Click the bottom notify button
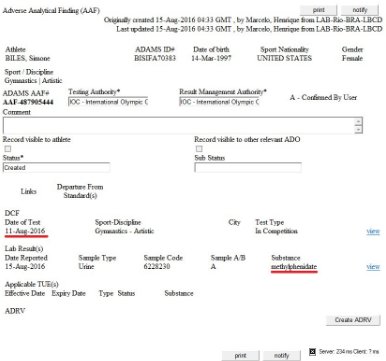386x361 pixels. coord(281,356)
